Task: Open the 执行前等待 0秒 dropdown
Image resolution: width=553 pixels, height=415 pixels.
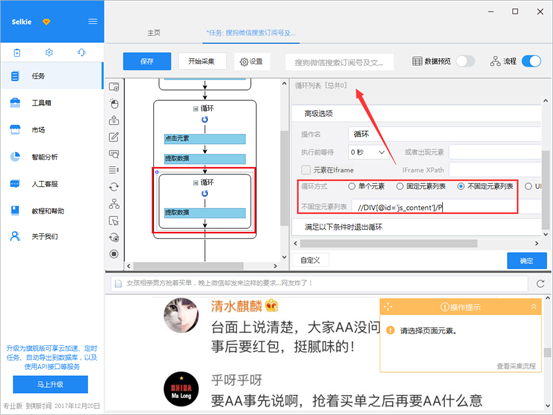Action: 368,152
